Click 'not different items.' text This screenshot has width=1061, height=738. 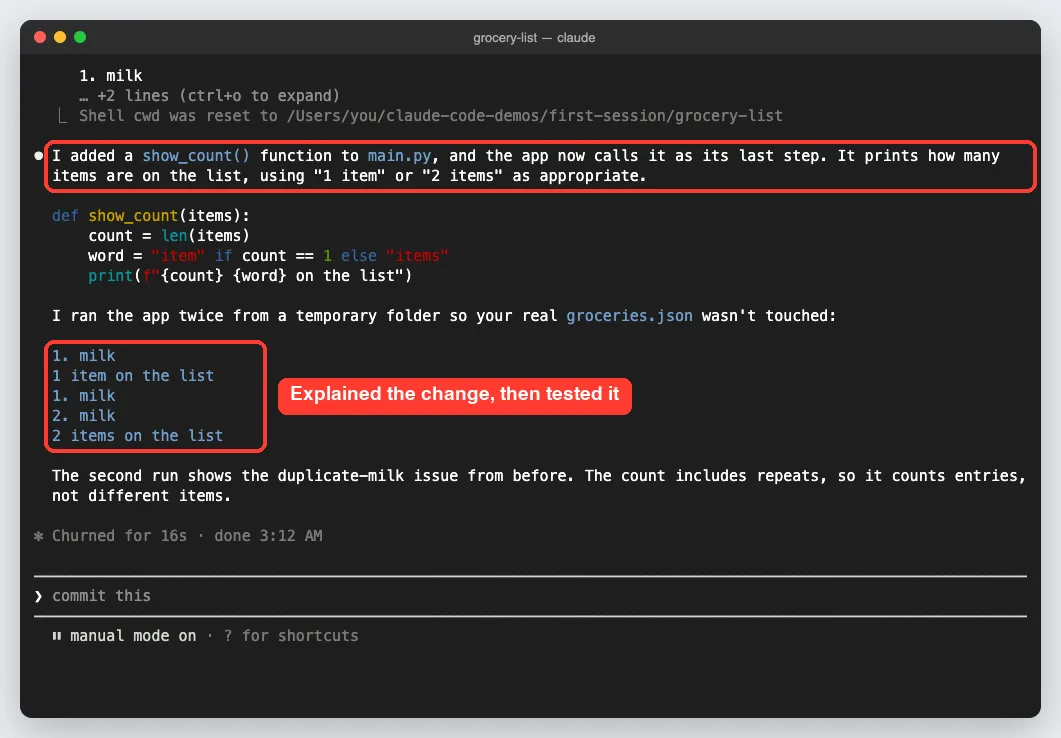141,497
